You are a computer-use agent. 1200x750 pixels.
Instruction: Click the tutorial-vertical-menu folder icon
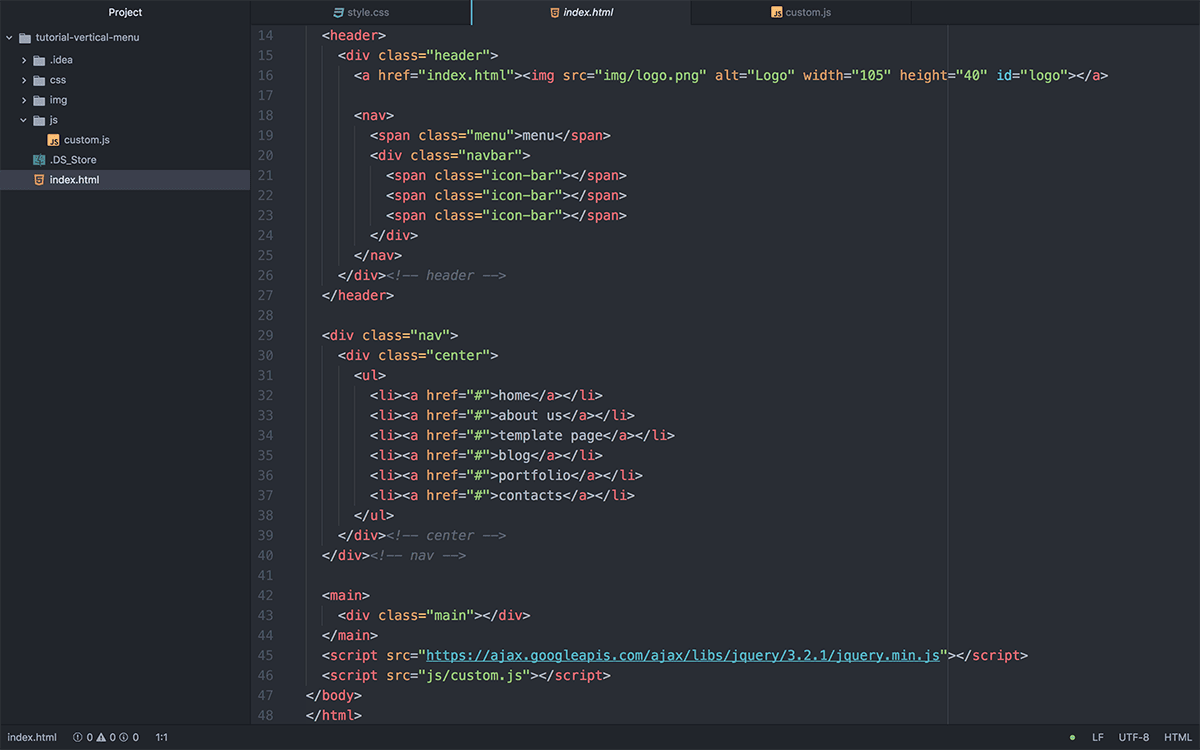point(25,38)
